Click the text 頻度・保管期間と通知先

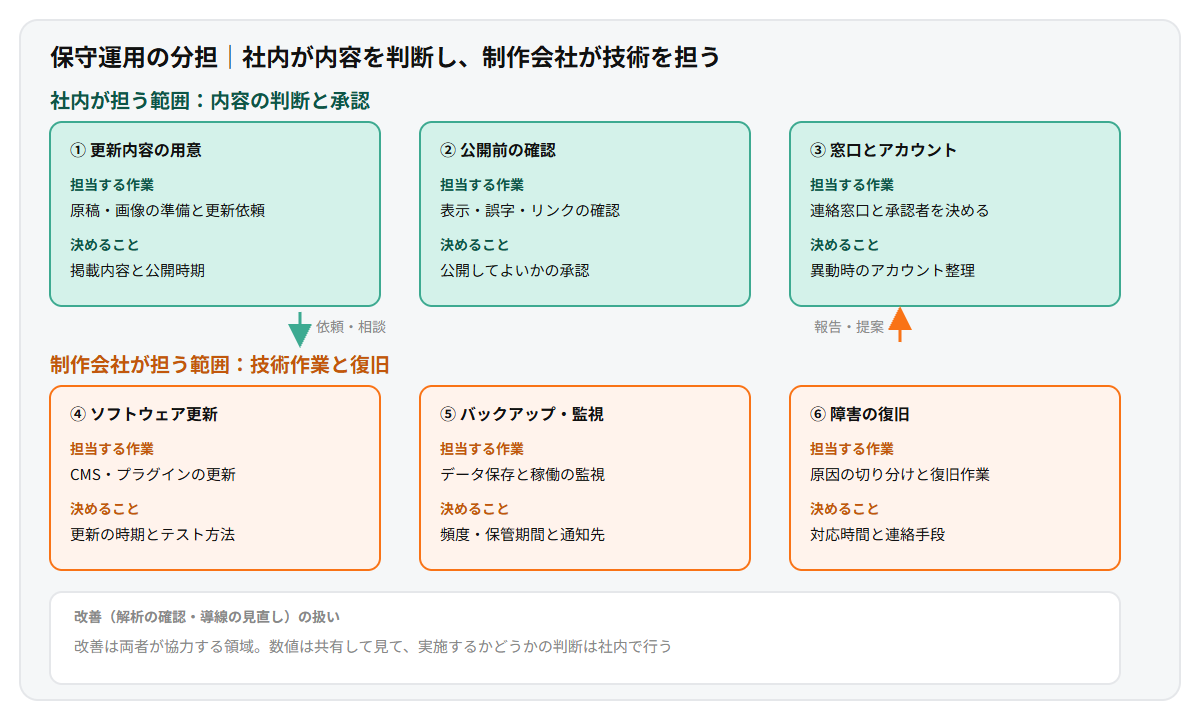coord(523,535)
